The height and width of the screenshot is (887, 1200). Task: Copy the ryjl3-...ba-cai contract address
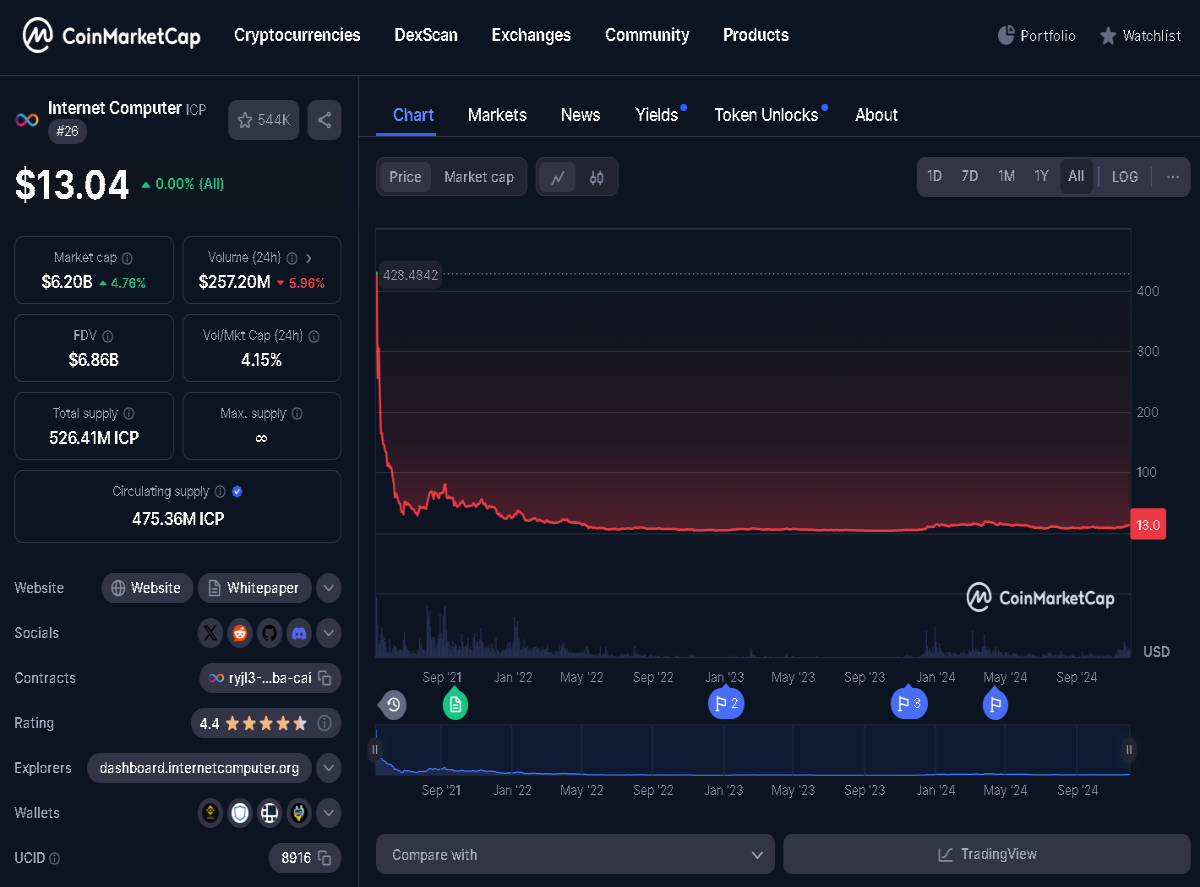point(325,678)
